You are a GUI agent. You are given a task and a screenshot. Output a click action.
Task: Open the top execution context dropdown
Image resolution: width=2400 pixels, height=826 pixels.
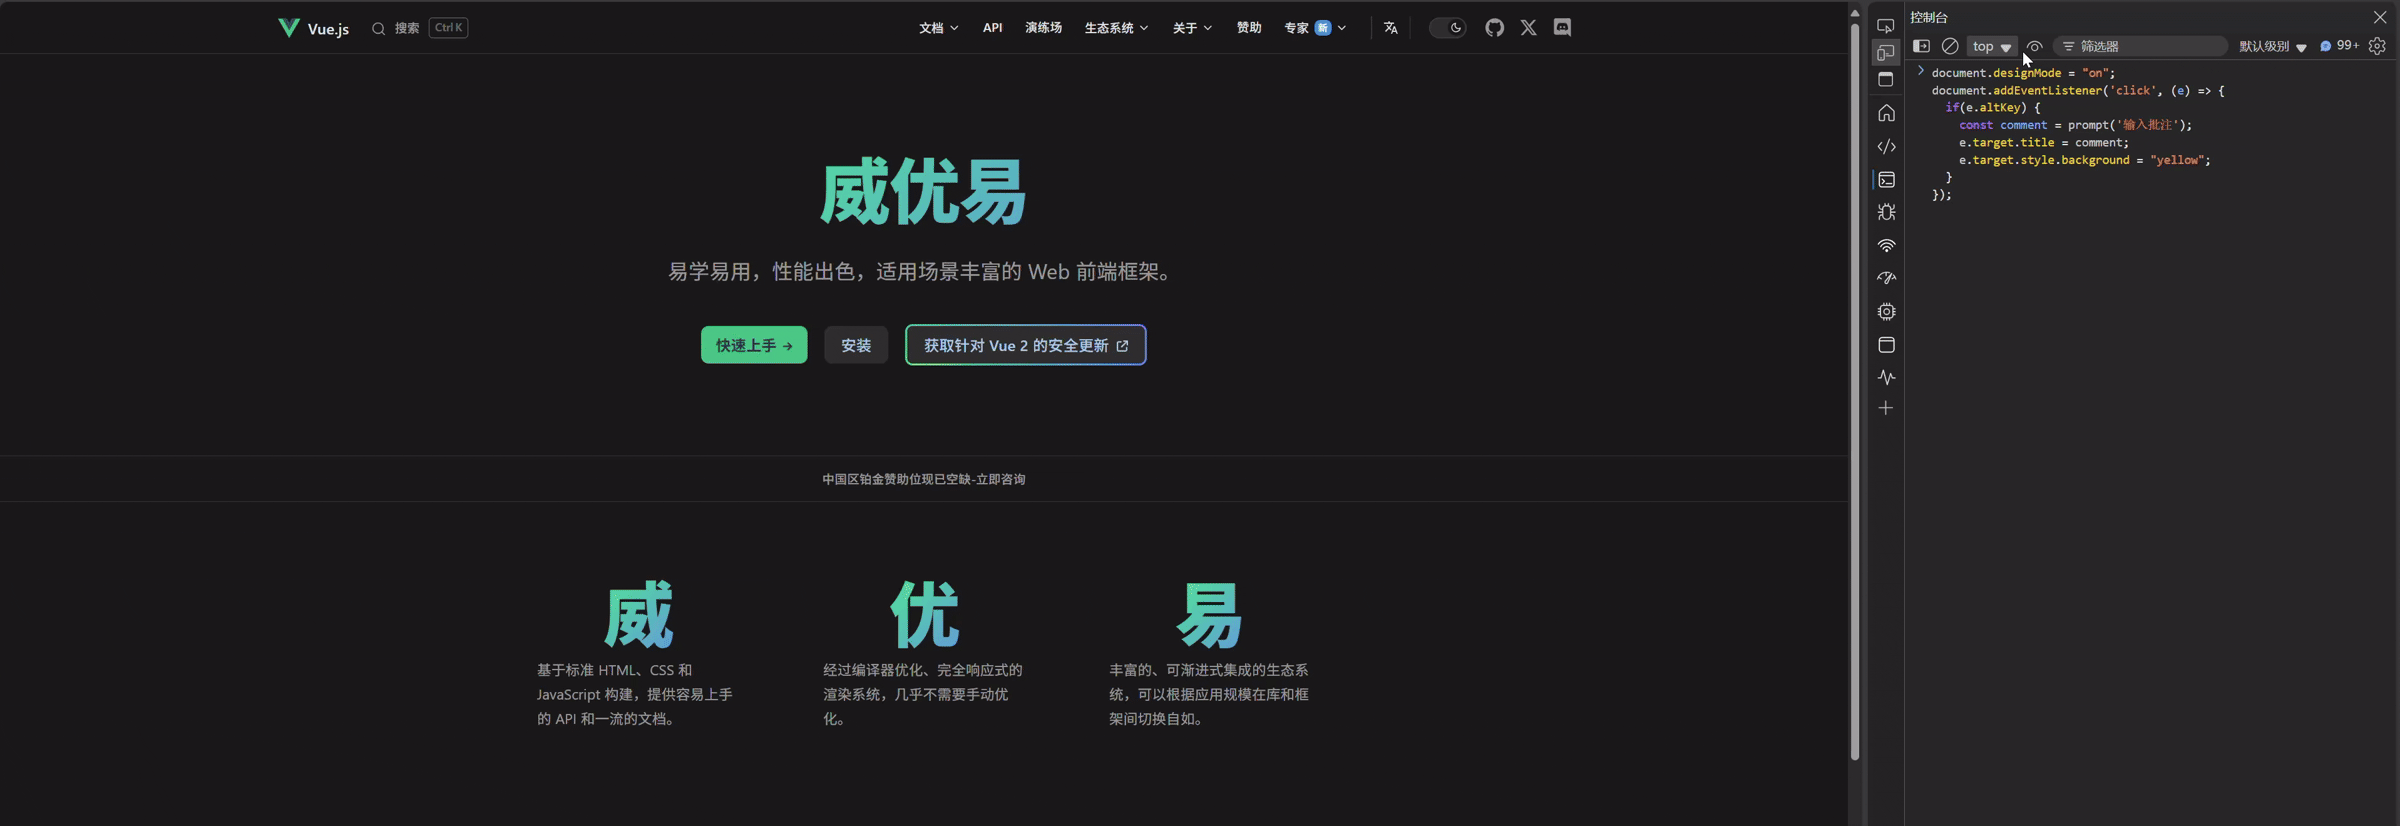(1991, 46)
